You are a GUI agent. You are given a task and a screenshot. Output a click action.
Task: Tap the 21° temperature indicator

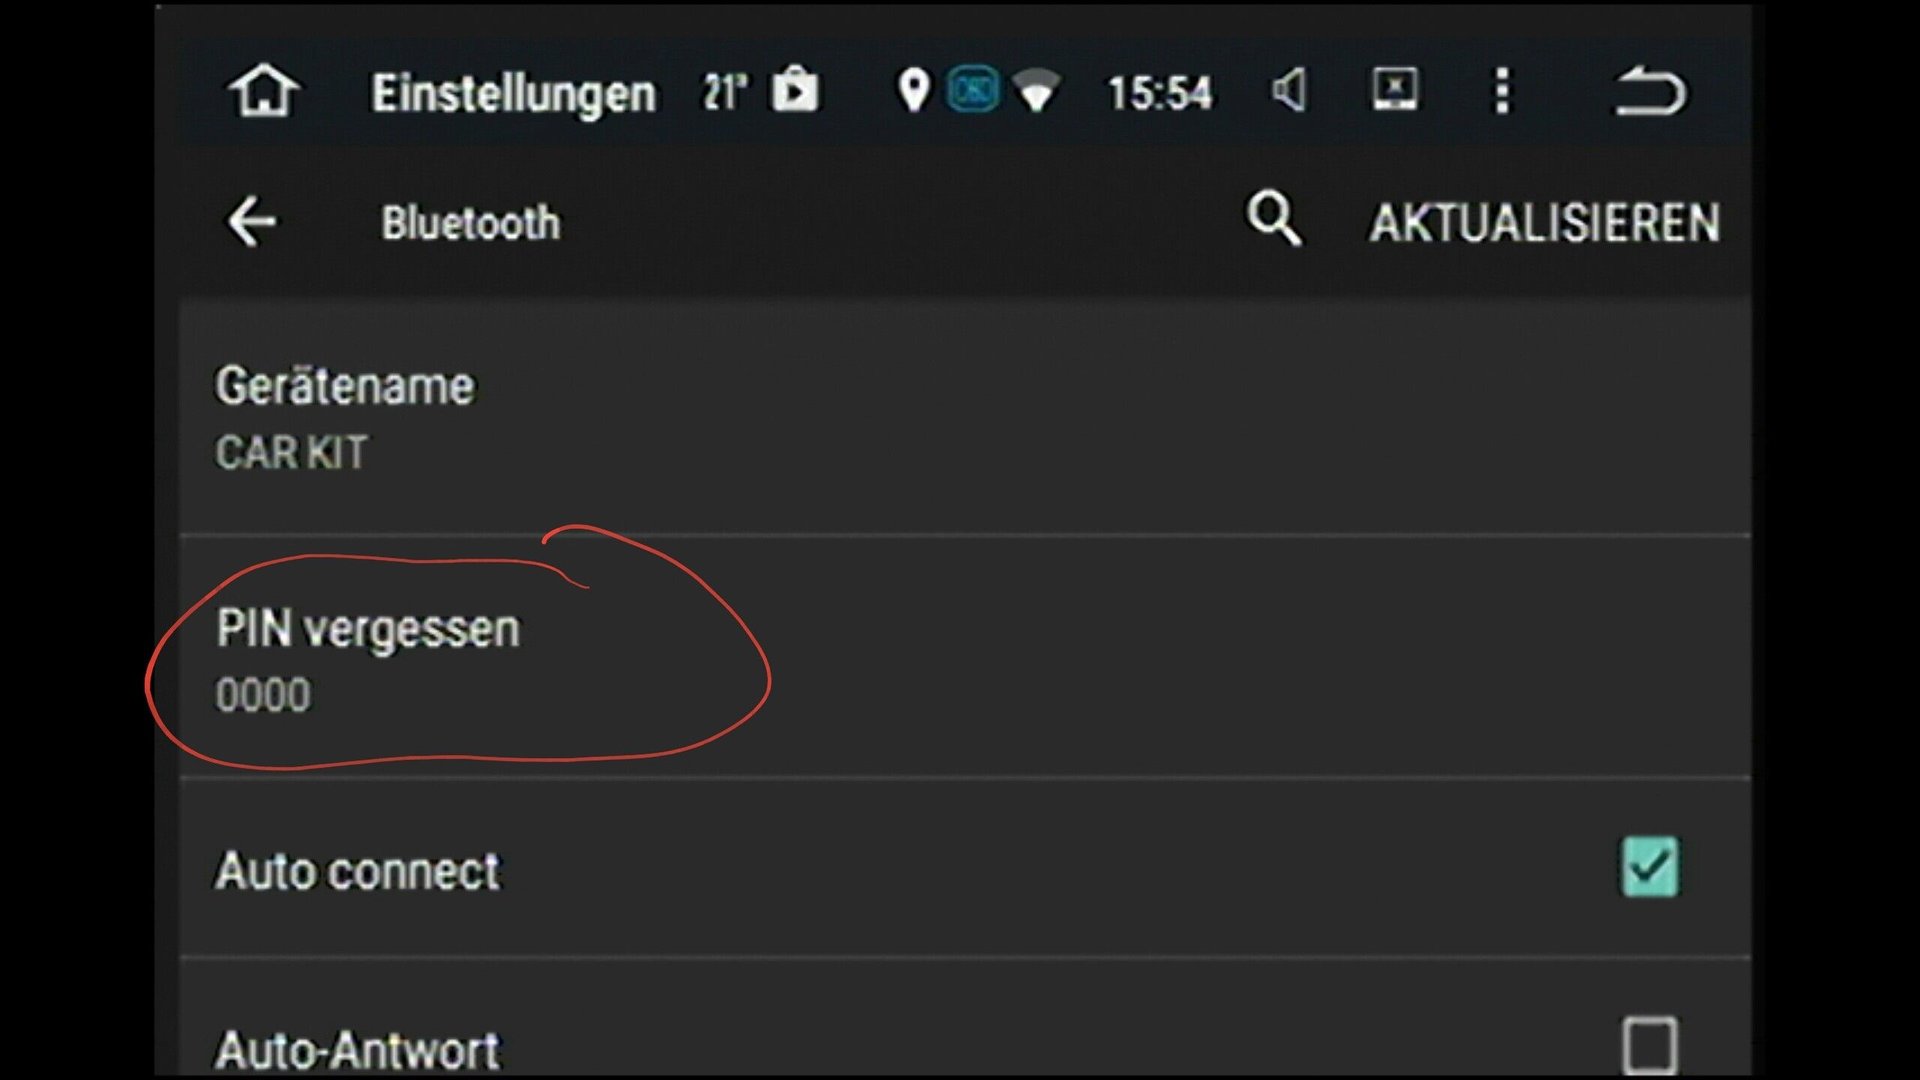pos(725,92)
